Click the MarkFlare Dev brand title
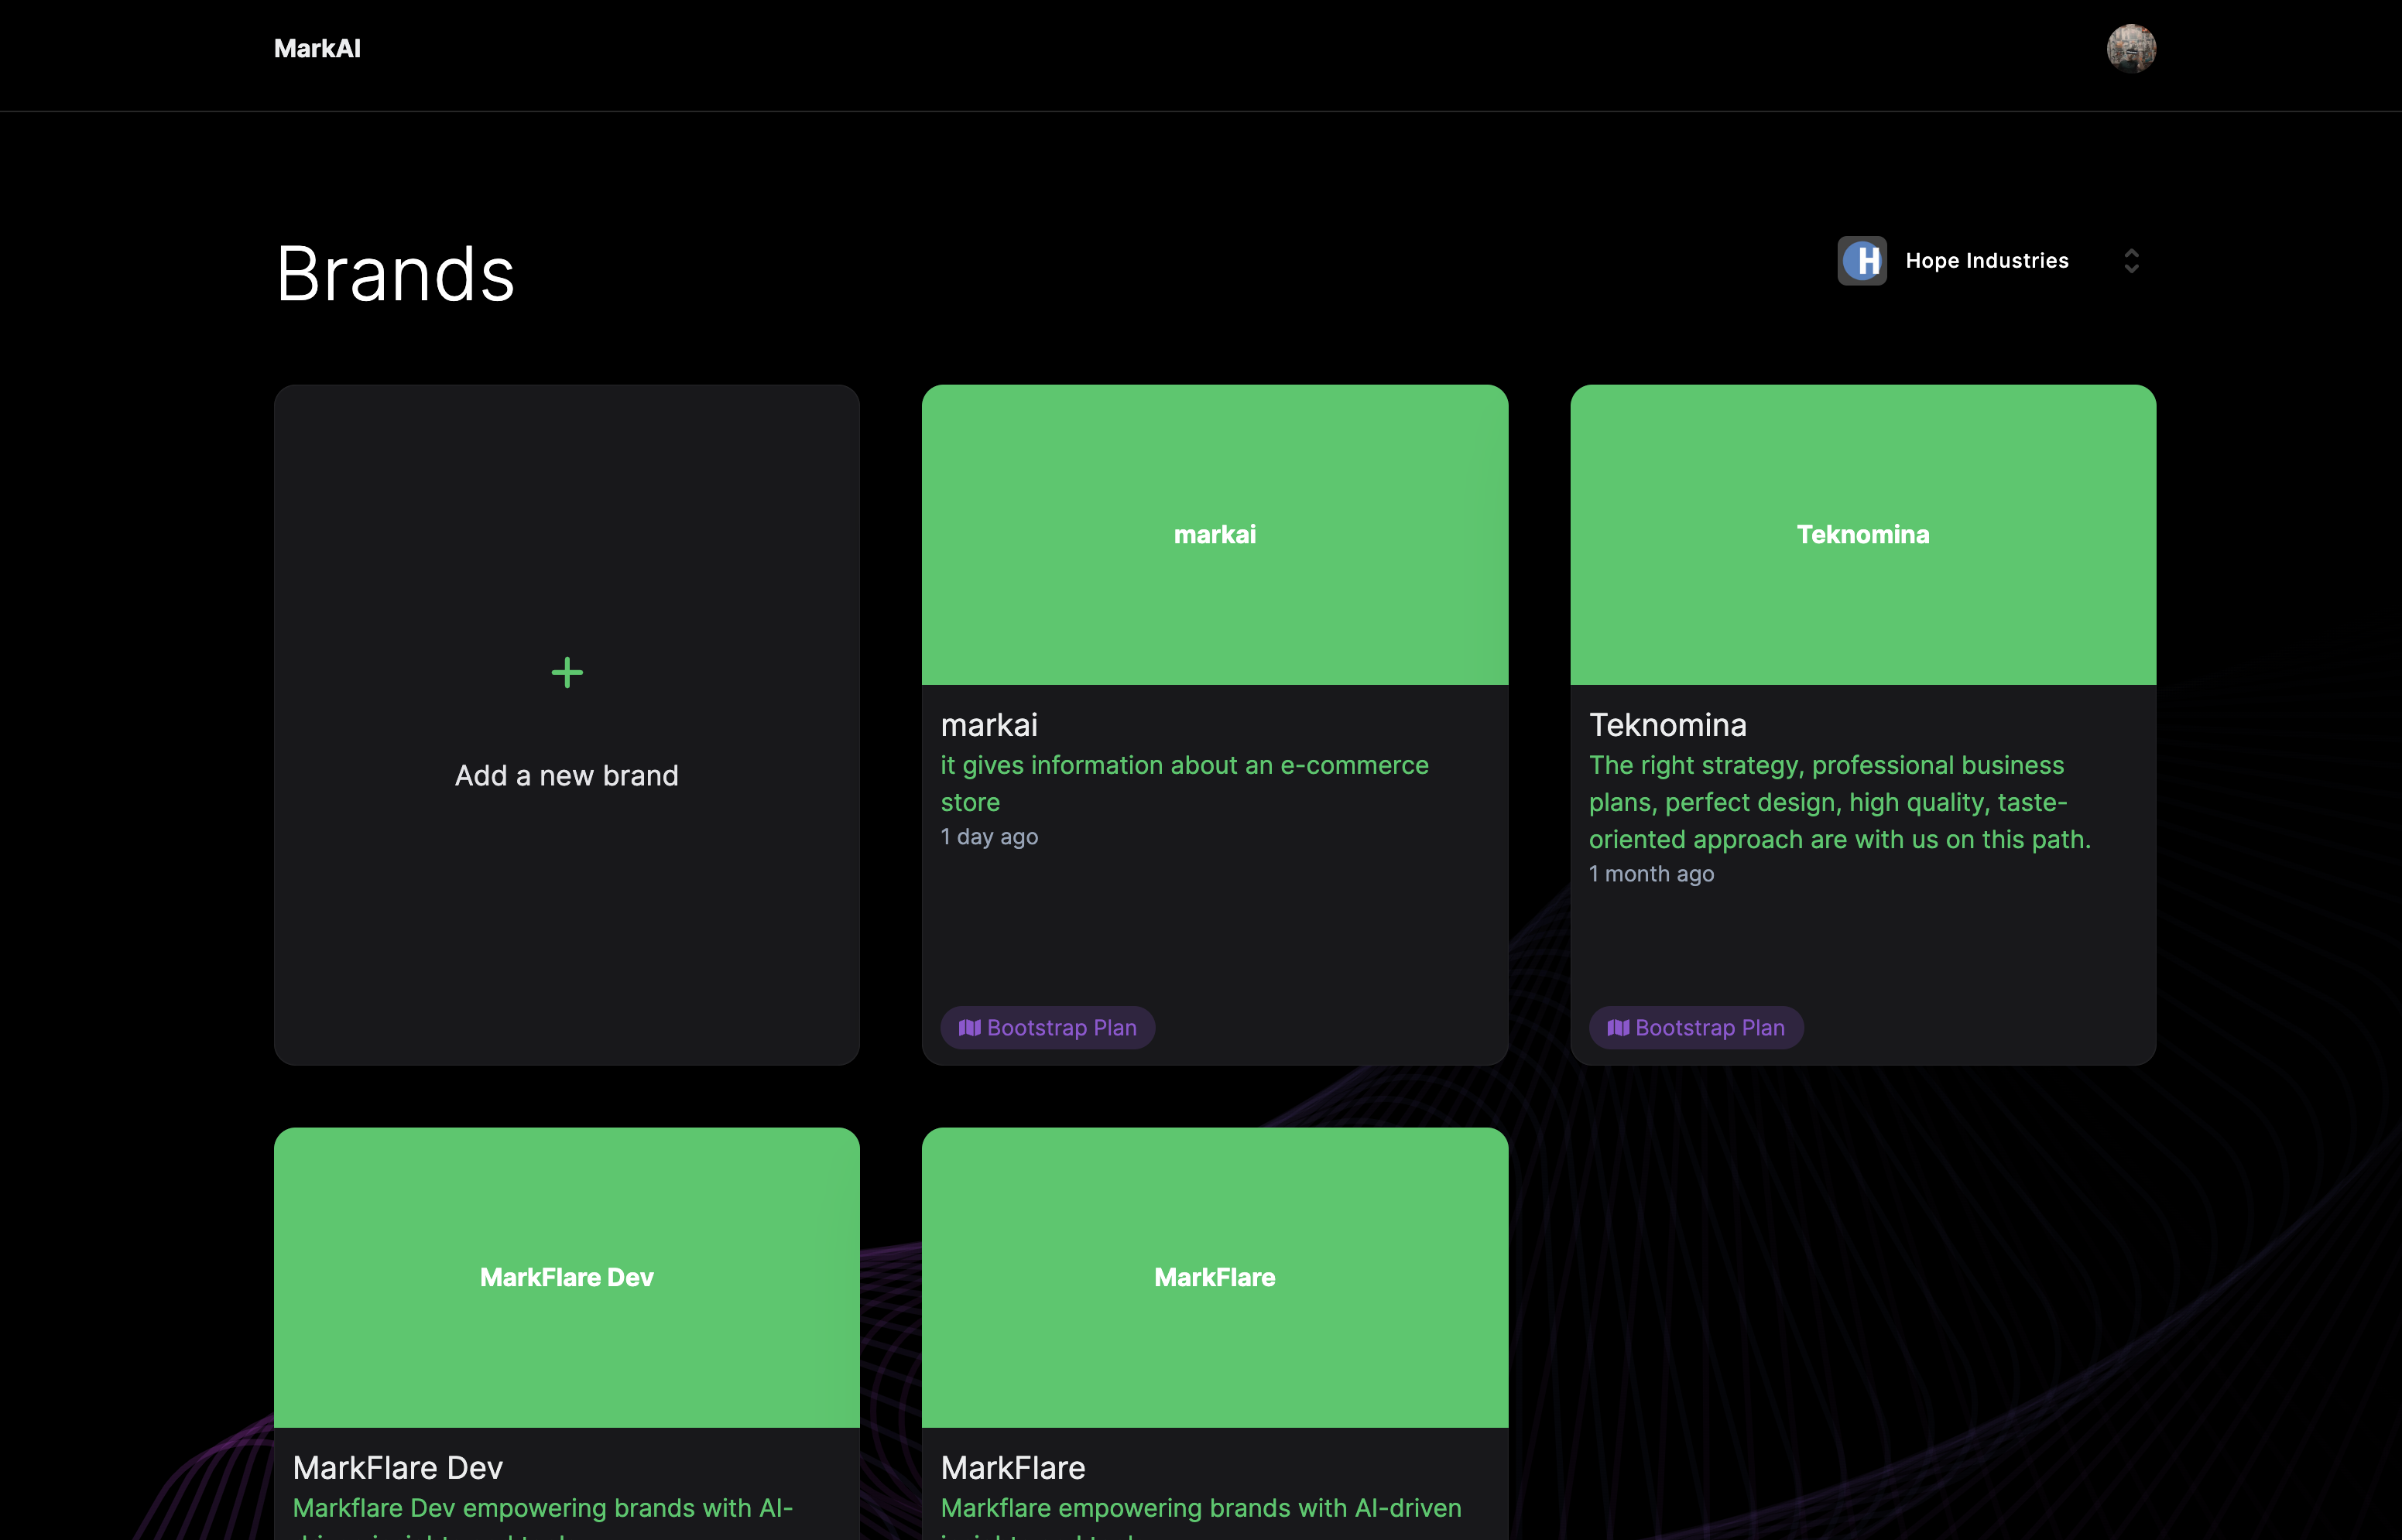The width and height of the screenshot is (2402, 1540). click(397, 1467)
